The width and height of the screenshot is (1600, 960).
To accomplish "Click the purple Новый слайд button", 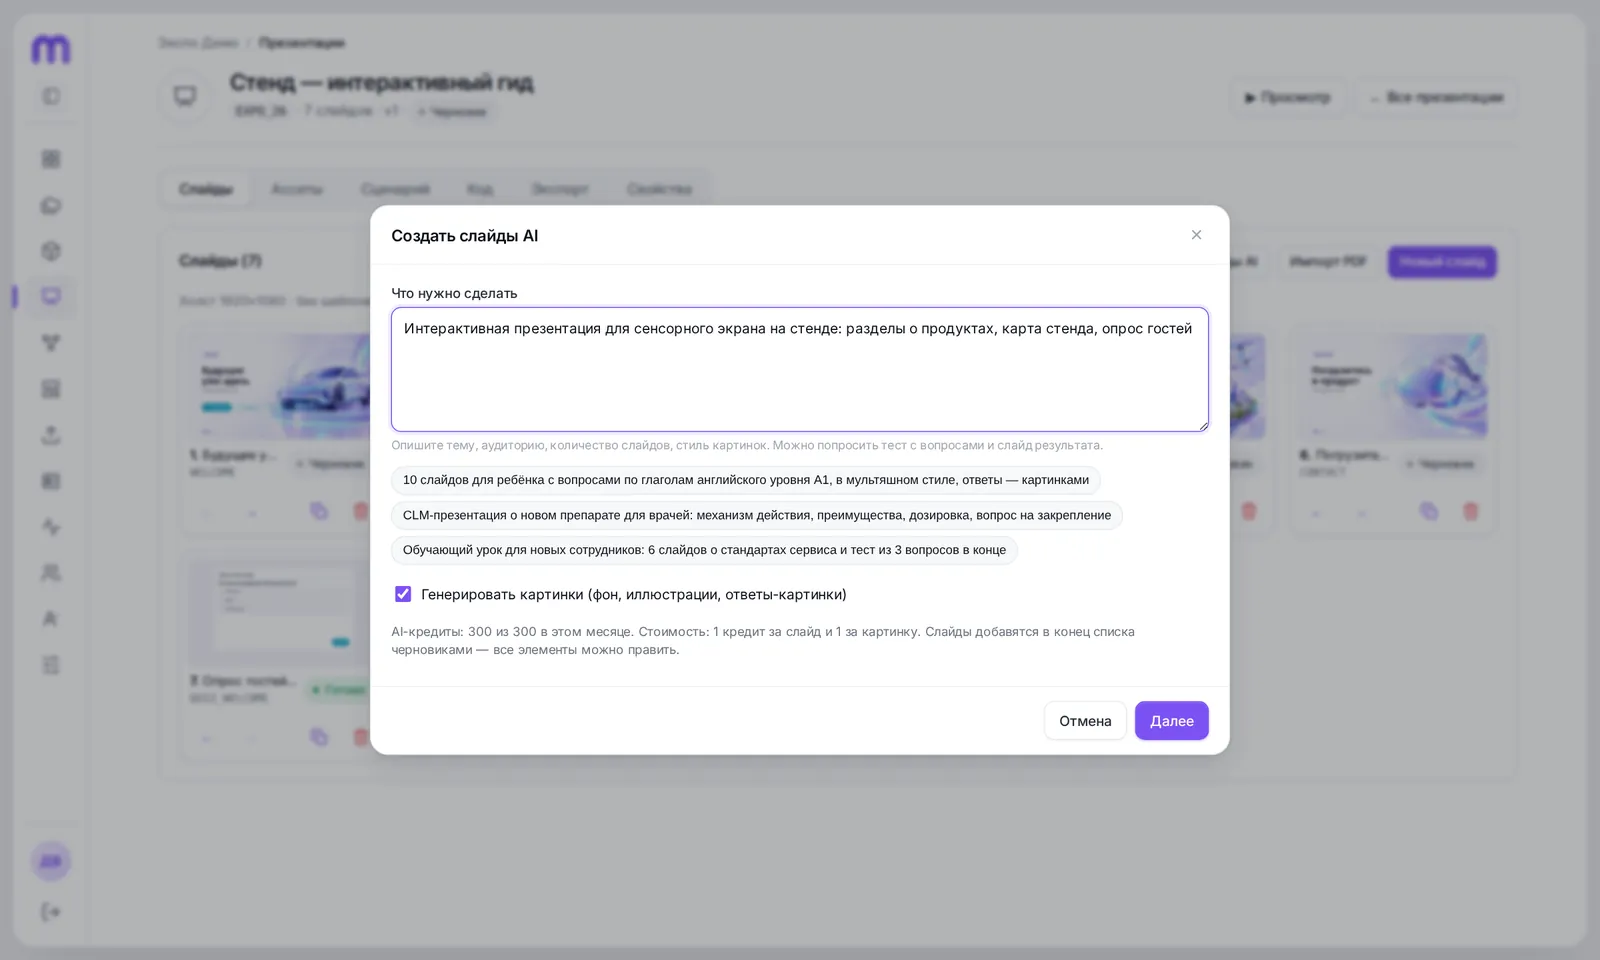I will 1442,262.
